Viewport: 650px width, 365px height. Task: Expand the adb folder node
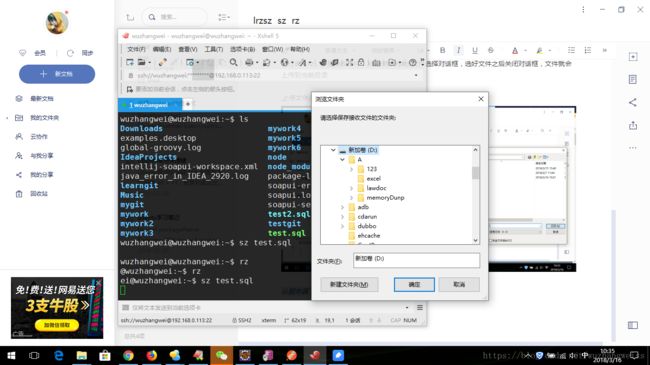(342, 207)
